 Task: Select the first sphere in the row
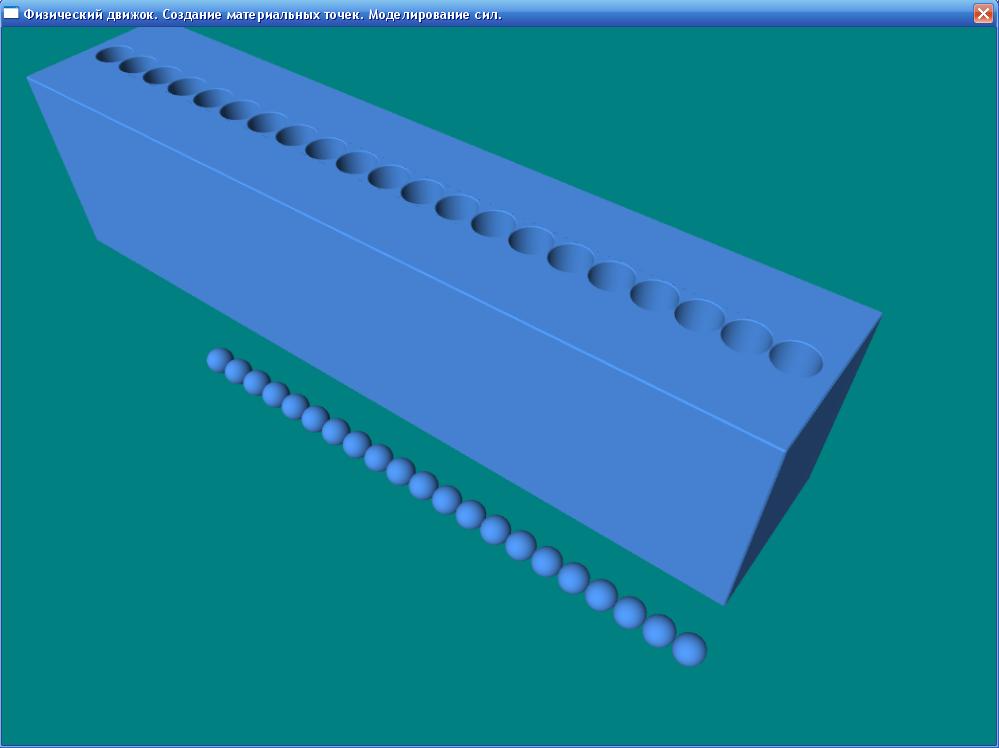(x=220, y=360)
